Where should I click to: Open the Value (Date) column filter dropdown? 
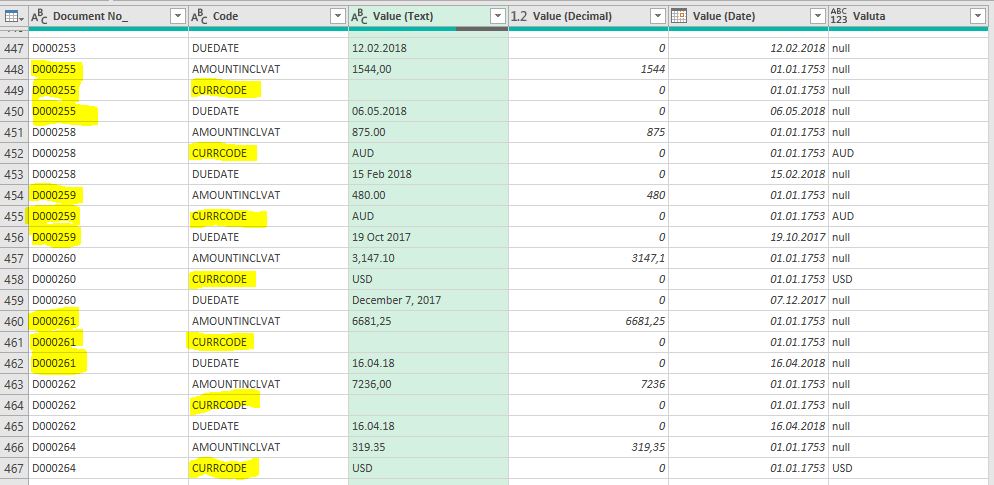pos(818,16)
